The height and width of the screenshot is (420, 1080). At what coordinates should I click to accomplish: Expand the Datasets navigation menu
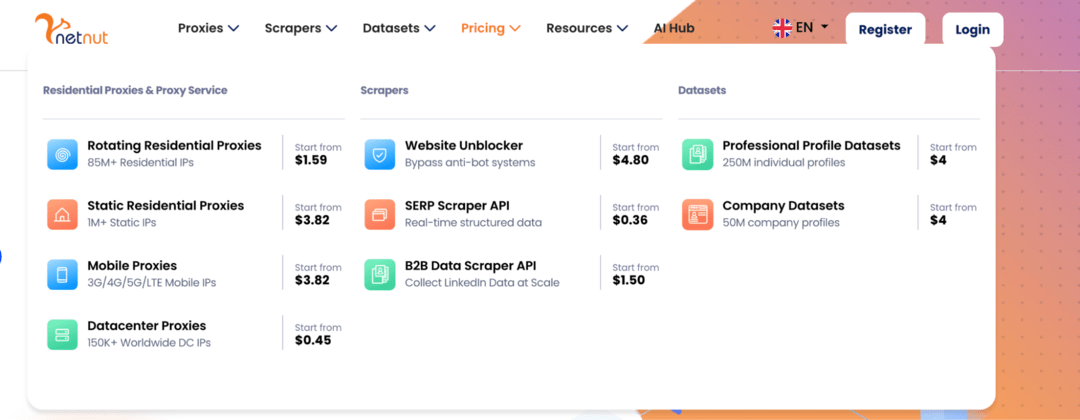pyautogui.click(x=399, y=28)
